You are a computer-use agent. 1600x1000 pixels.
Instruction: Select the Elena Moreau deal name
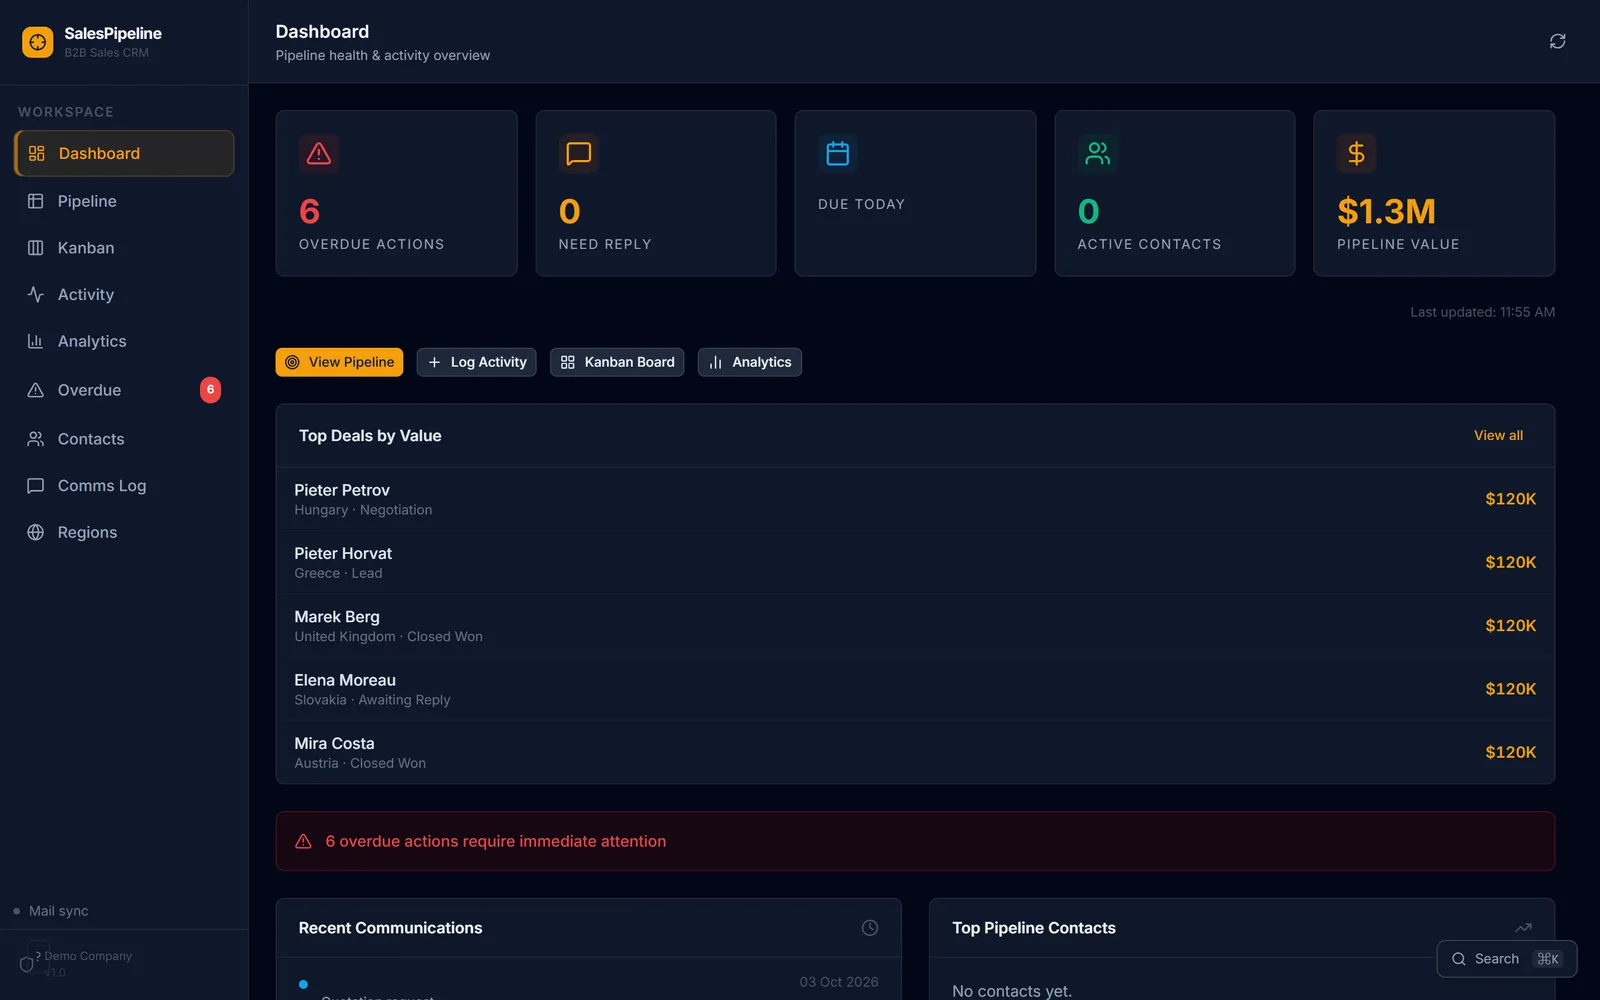(345, 680)
